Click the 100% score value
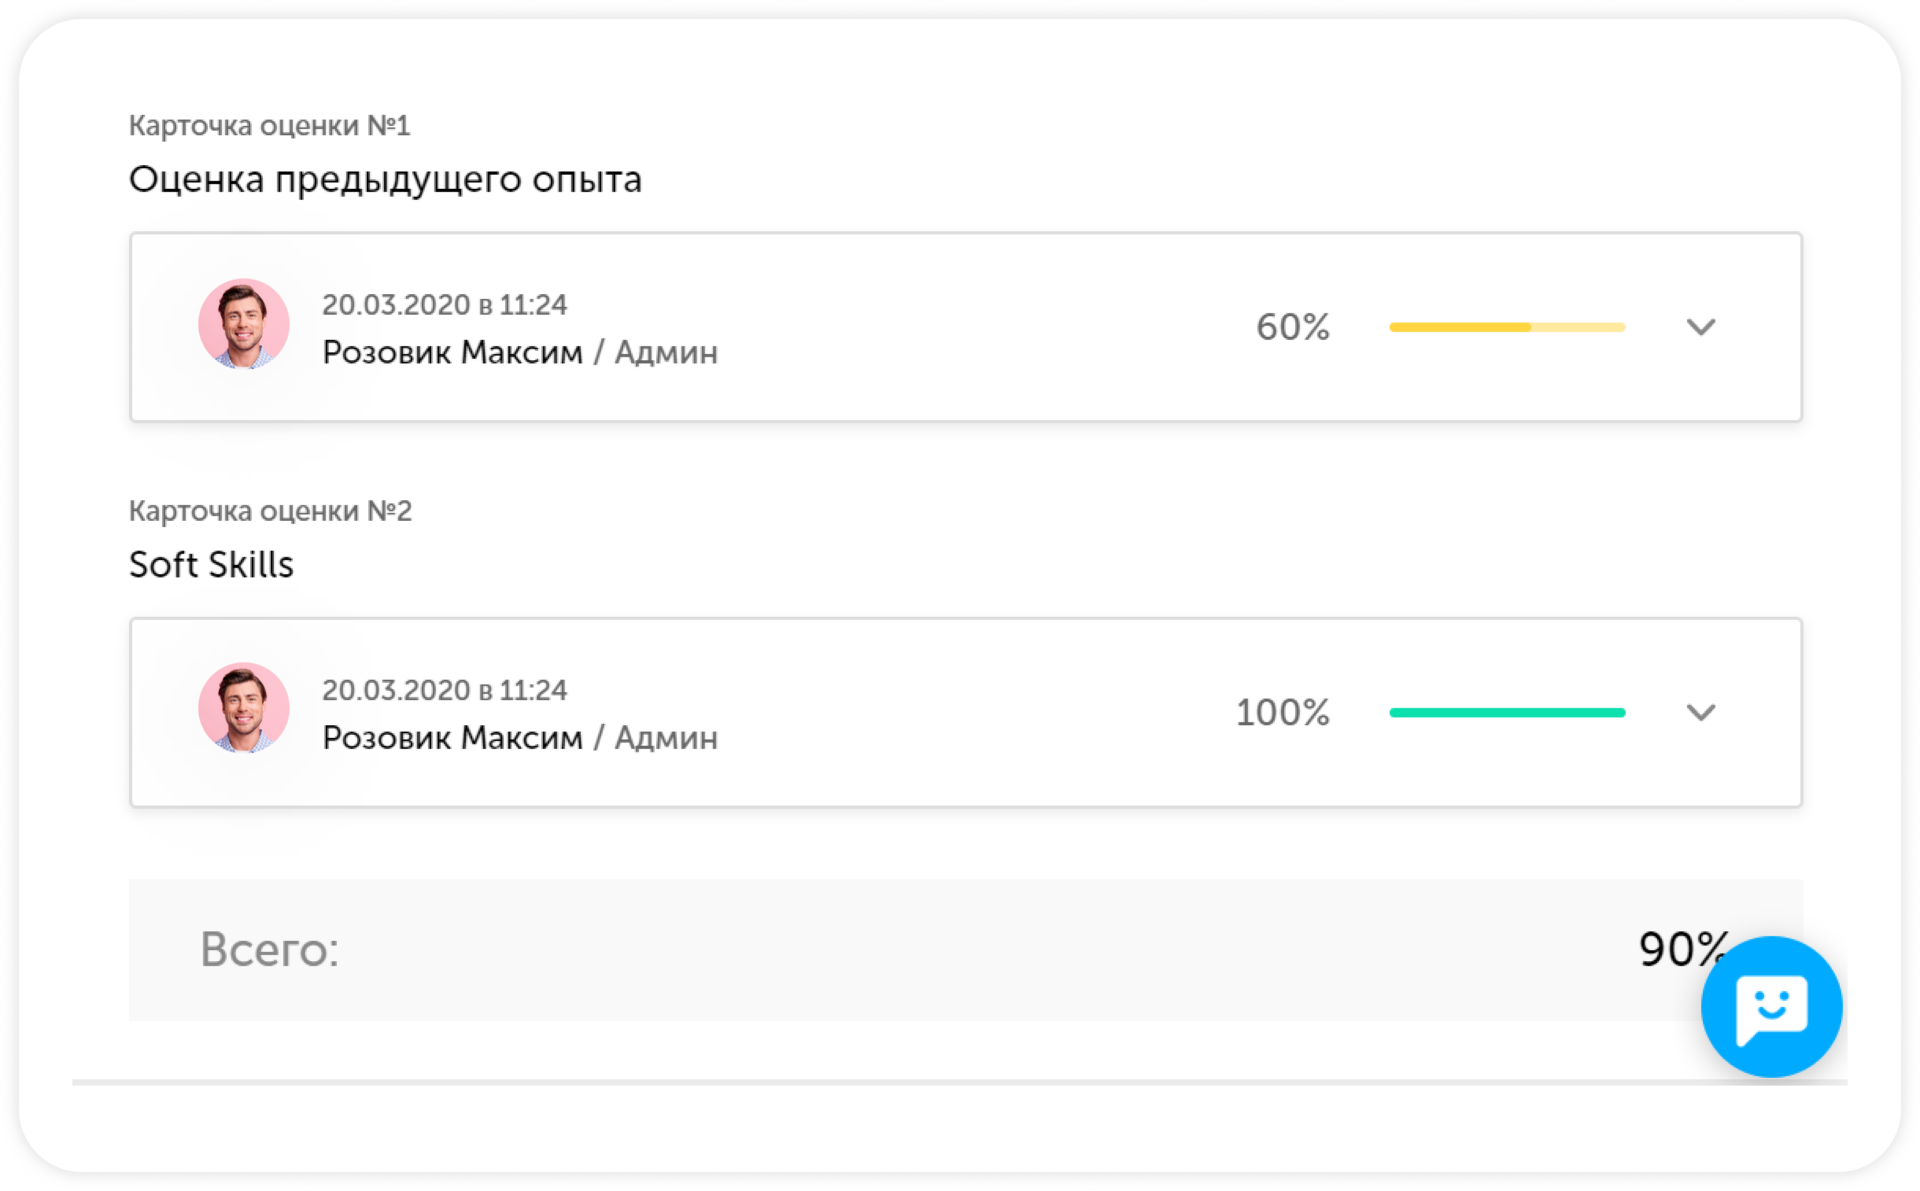This screenshot has height=1191, width=1920. click(x=1282, y=712)
